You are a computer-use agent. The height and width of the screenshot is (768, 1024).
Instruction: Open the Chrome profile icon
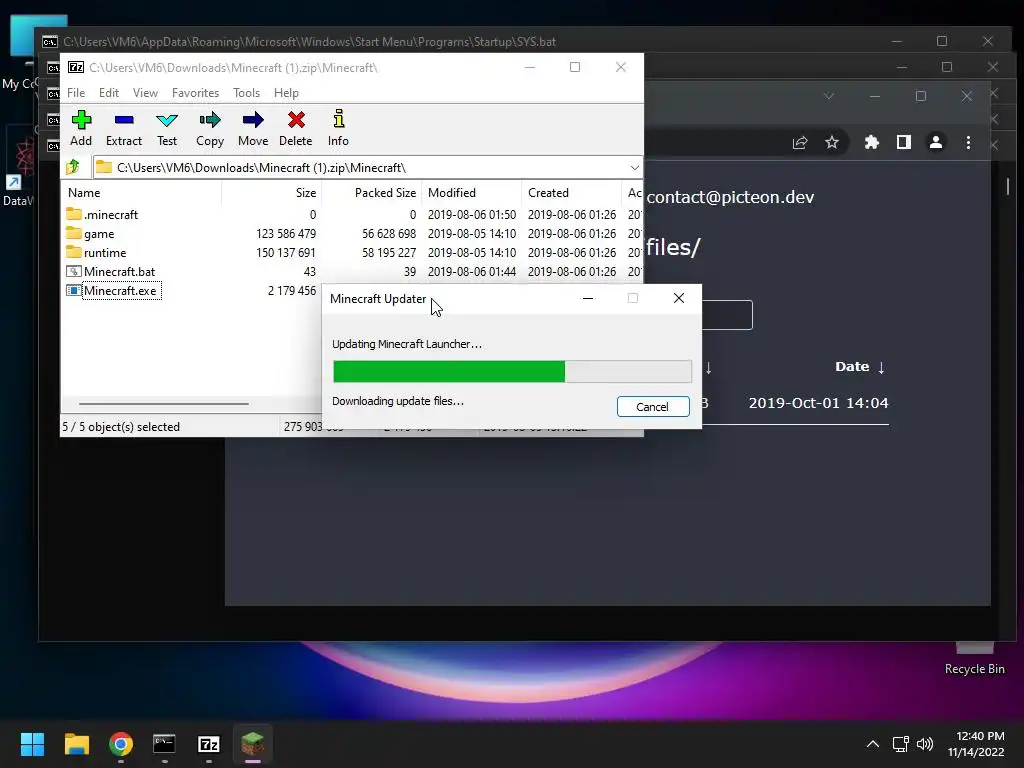tap(935, 142)
